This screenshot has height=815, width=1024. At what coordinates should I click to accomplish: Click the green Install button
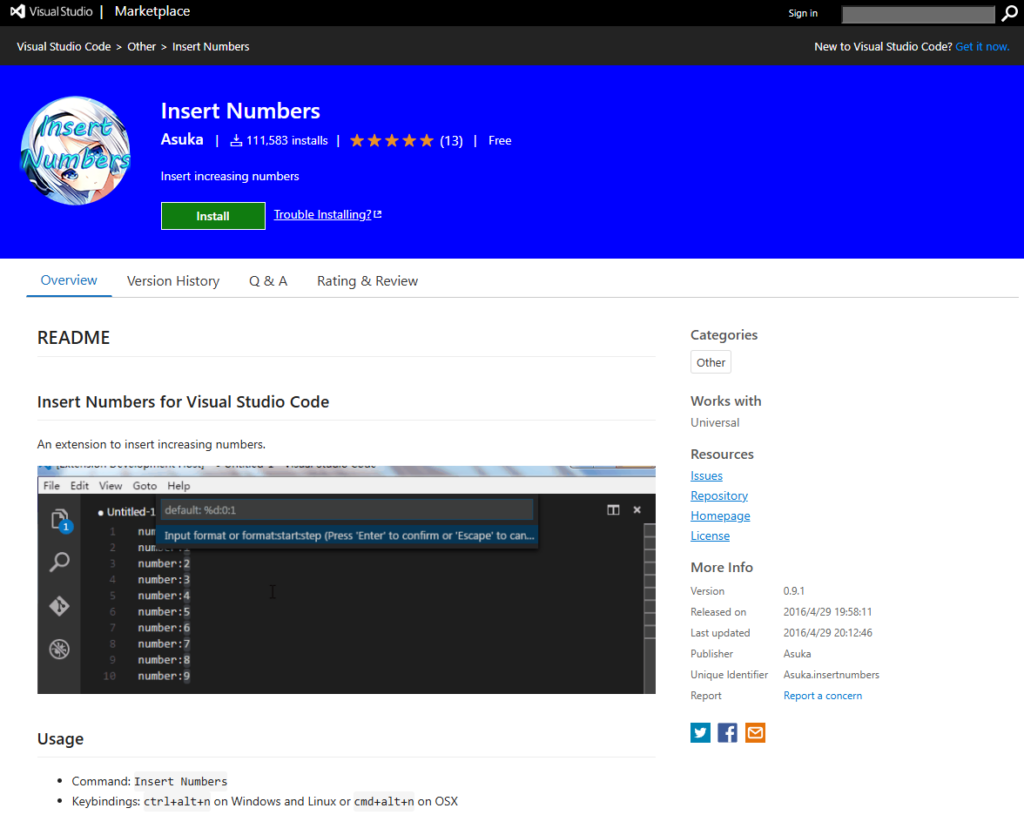[x=213, y=216]
